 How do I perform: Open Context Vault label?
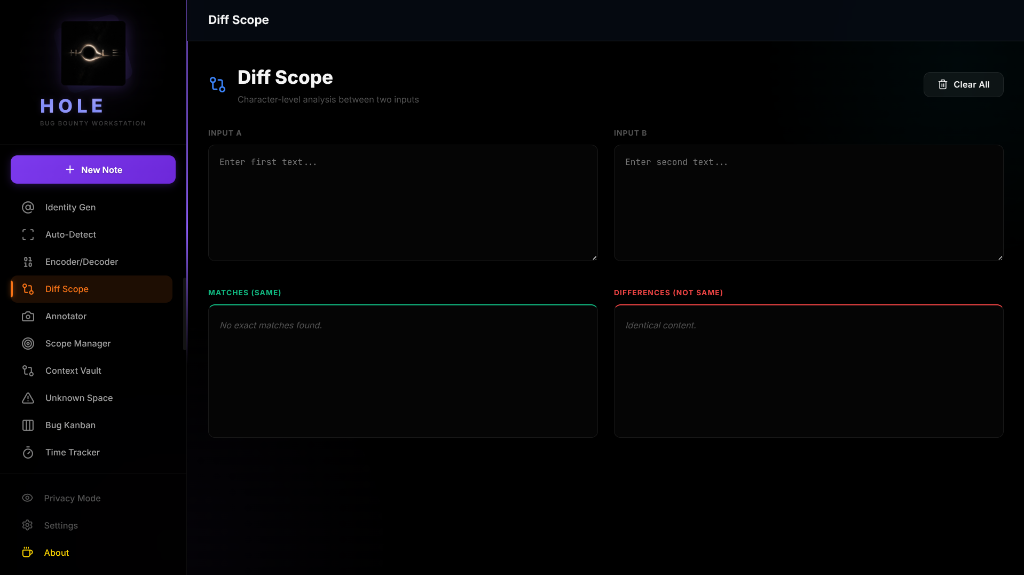pyautogui.click(x=73, y=370)
